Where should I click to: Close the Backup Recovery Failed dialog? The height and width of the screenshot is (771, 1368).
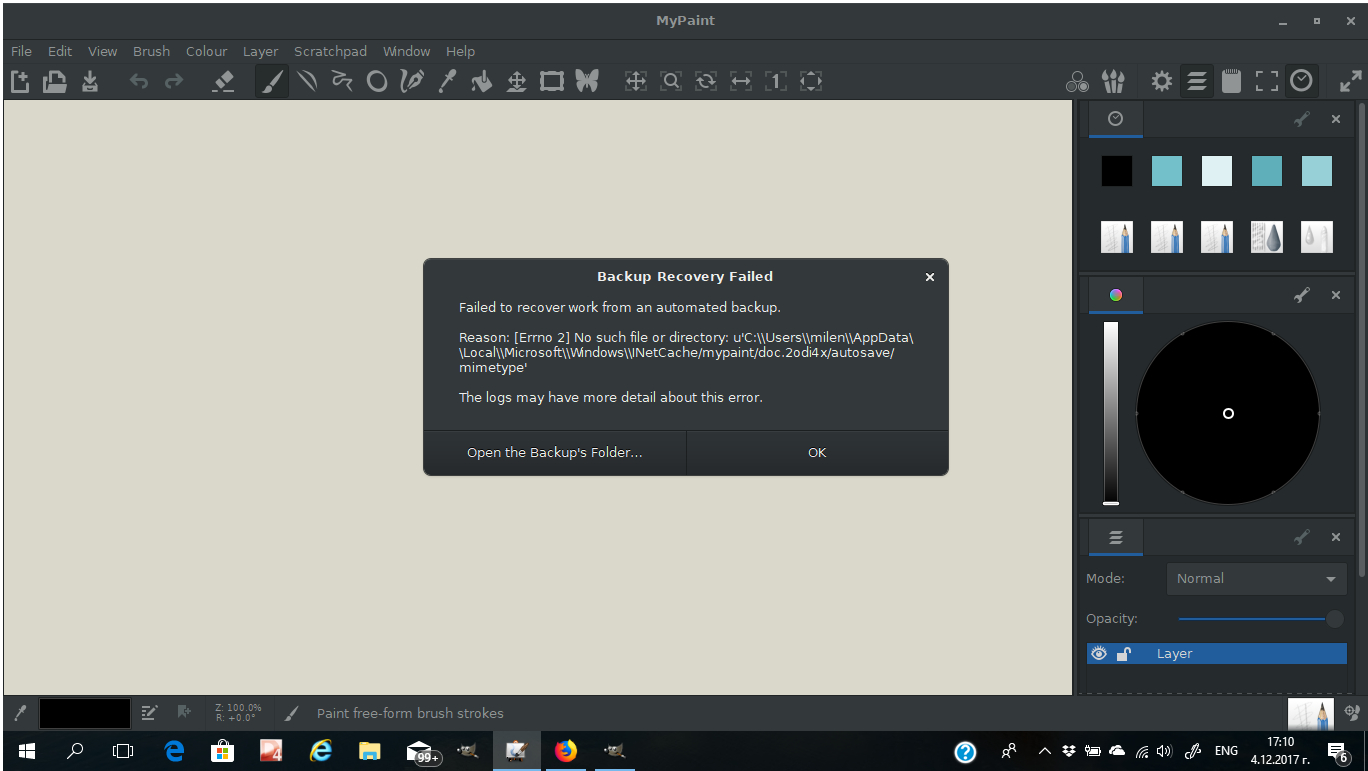(x=929, y=277)
